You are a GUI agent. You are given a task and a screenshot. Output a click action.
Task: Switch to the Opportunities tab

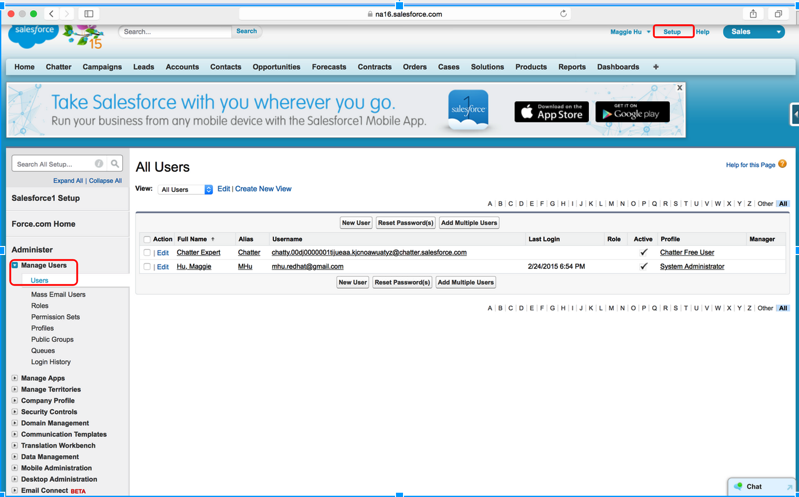[x=276, y=67]
